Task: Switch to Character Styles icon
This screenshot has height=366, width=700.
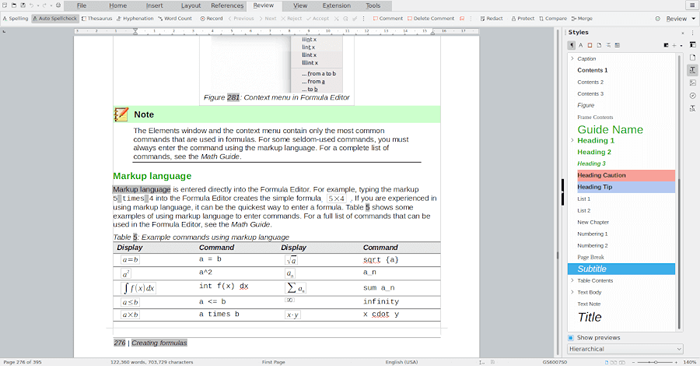Action: [581, 45]
